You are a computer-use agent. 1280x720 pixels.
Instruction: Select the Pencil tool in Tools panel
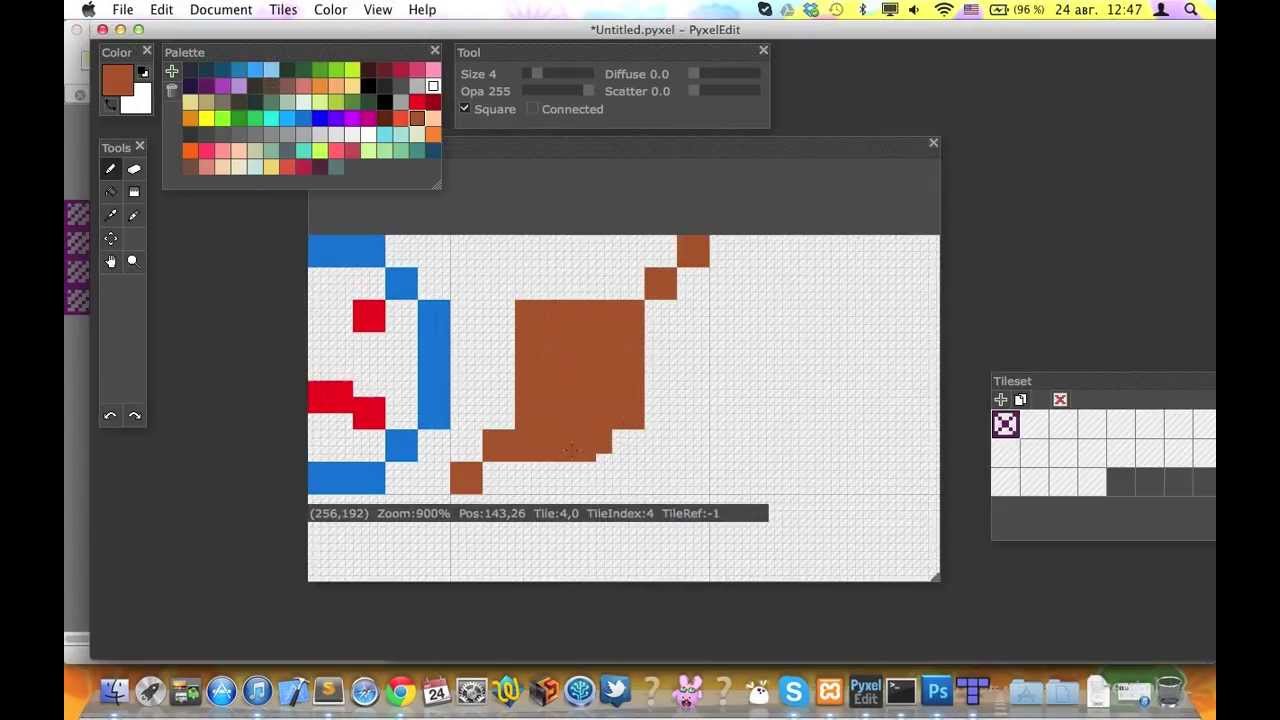click(x=111, y=169)
